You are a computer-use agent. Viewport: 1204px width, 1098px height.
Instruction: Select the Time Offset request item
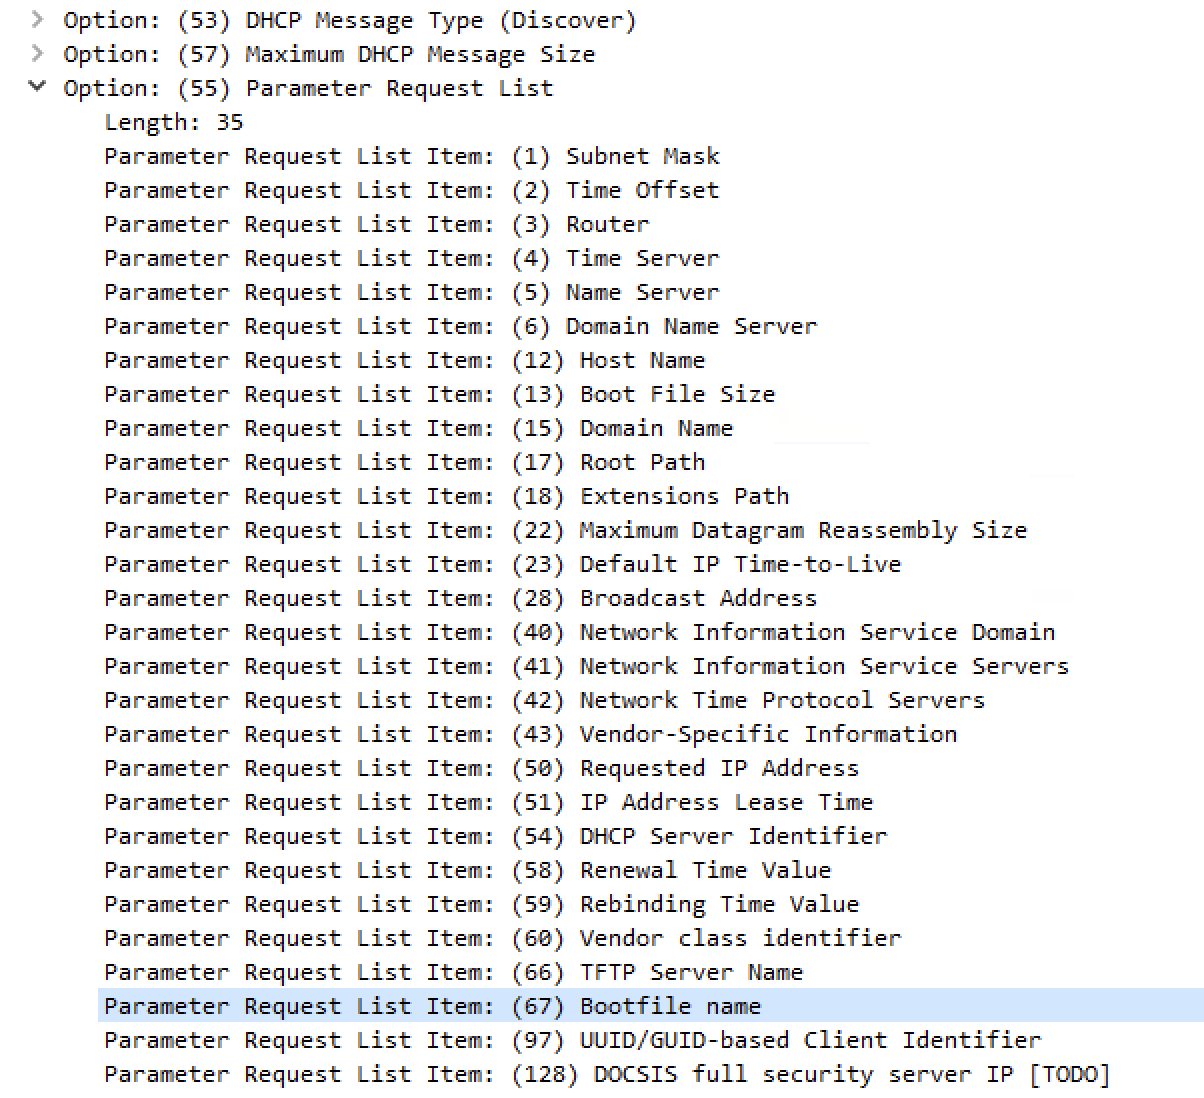pos(410,190)
